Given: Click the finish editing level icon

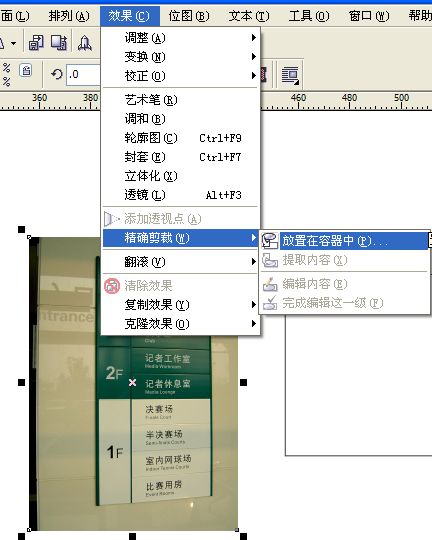Looking at the screenshot, I should 270,303.
